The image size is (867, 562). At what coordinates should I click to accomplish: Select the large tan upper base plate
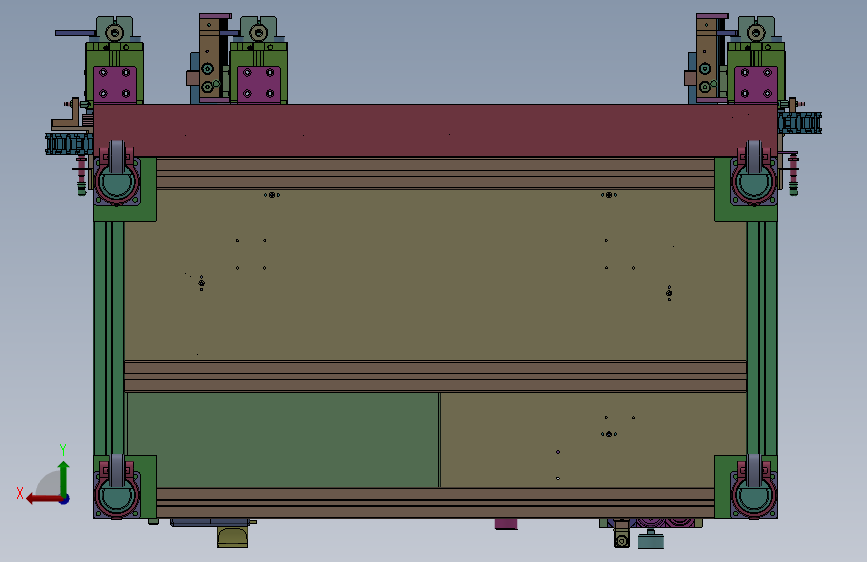(436, 275)
